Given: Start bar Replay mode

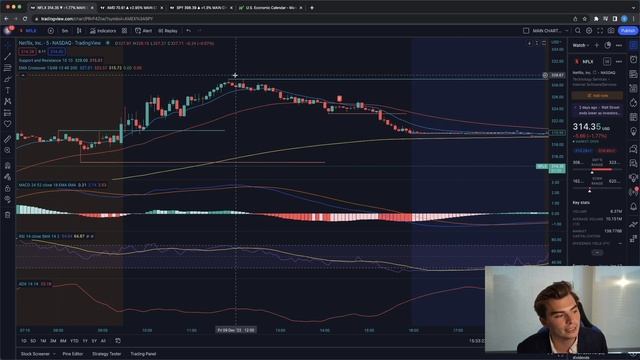Looking at the screenshot, I should pyautogui.click(x=168, y=31).
